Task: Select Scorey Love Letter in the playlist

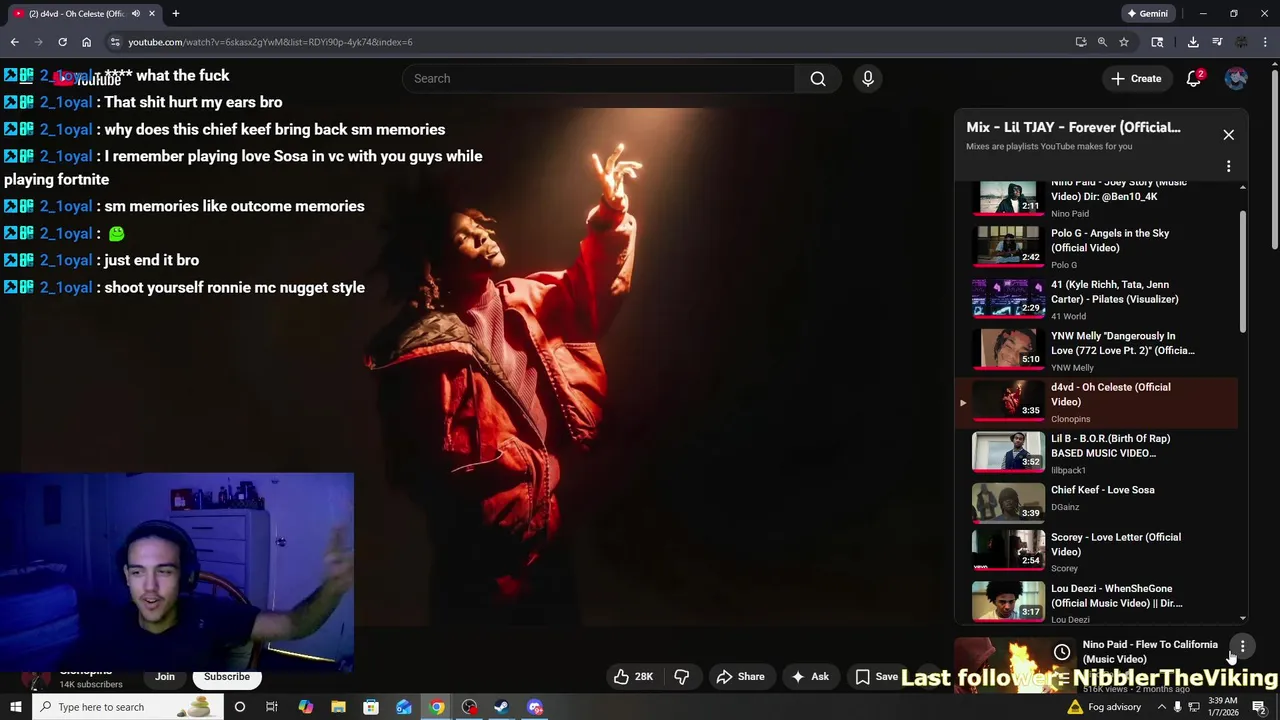Action: pyautogui.click(x=1097, y=552)
